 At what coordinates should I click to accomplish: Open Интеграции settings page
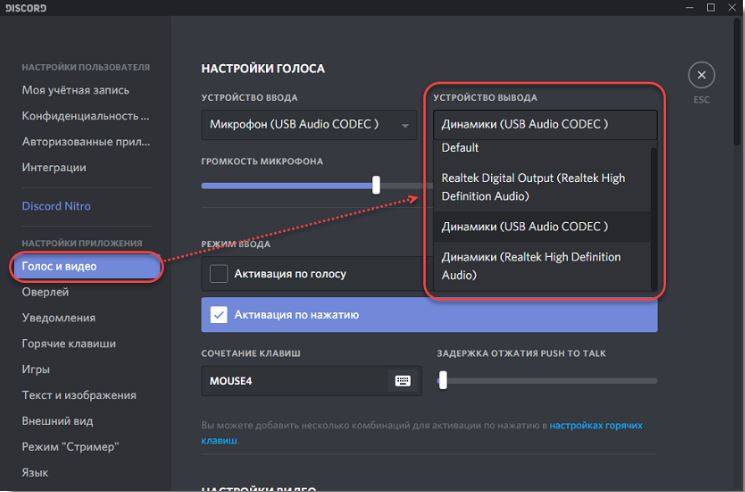coord(54,167)
